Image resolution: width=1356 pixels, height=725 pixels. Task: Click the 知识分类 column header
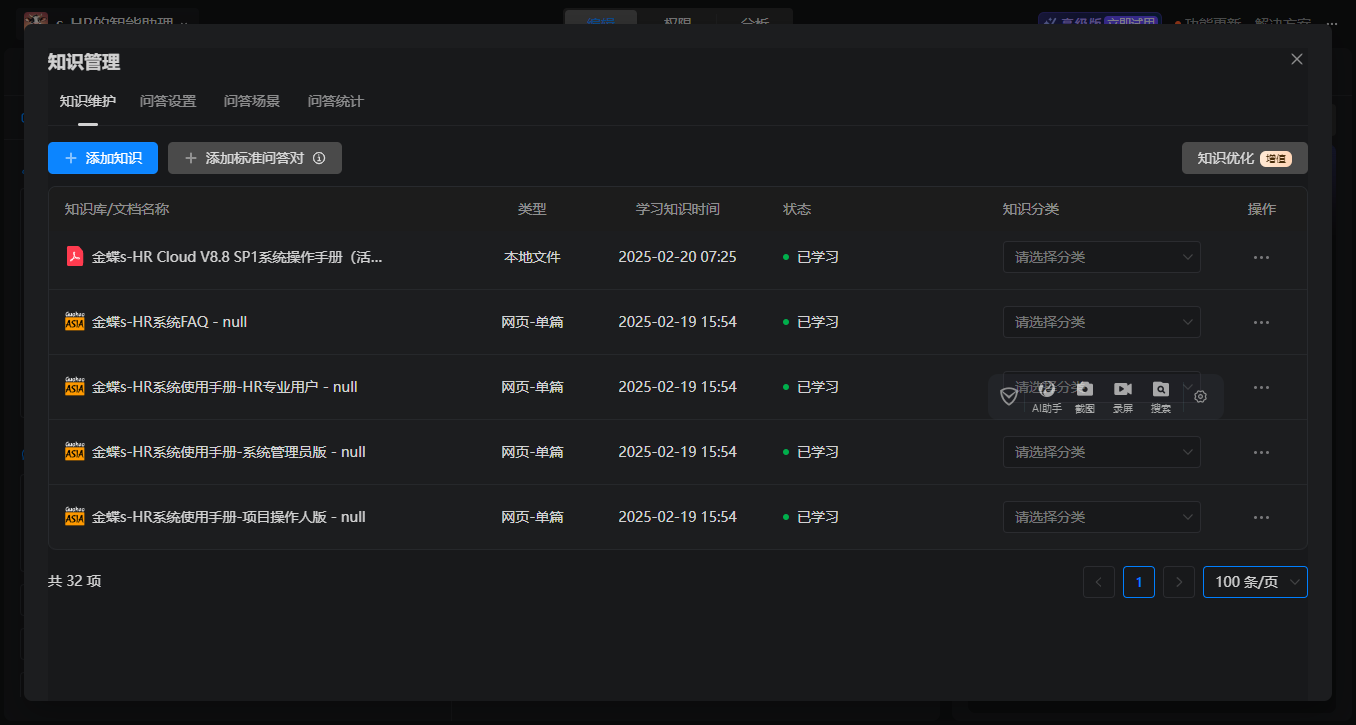(1031, 209)
